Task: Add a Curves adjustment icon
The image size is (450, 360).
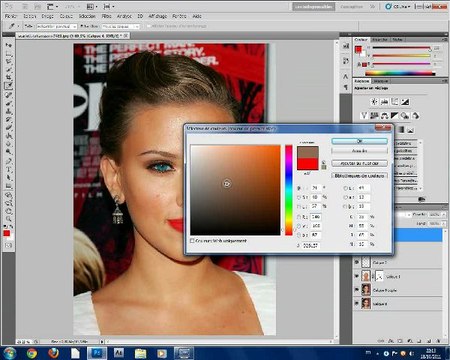Action: [395, 102]
